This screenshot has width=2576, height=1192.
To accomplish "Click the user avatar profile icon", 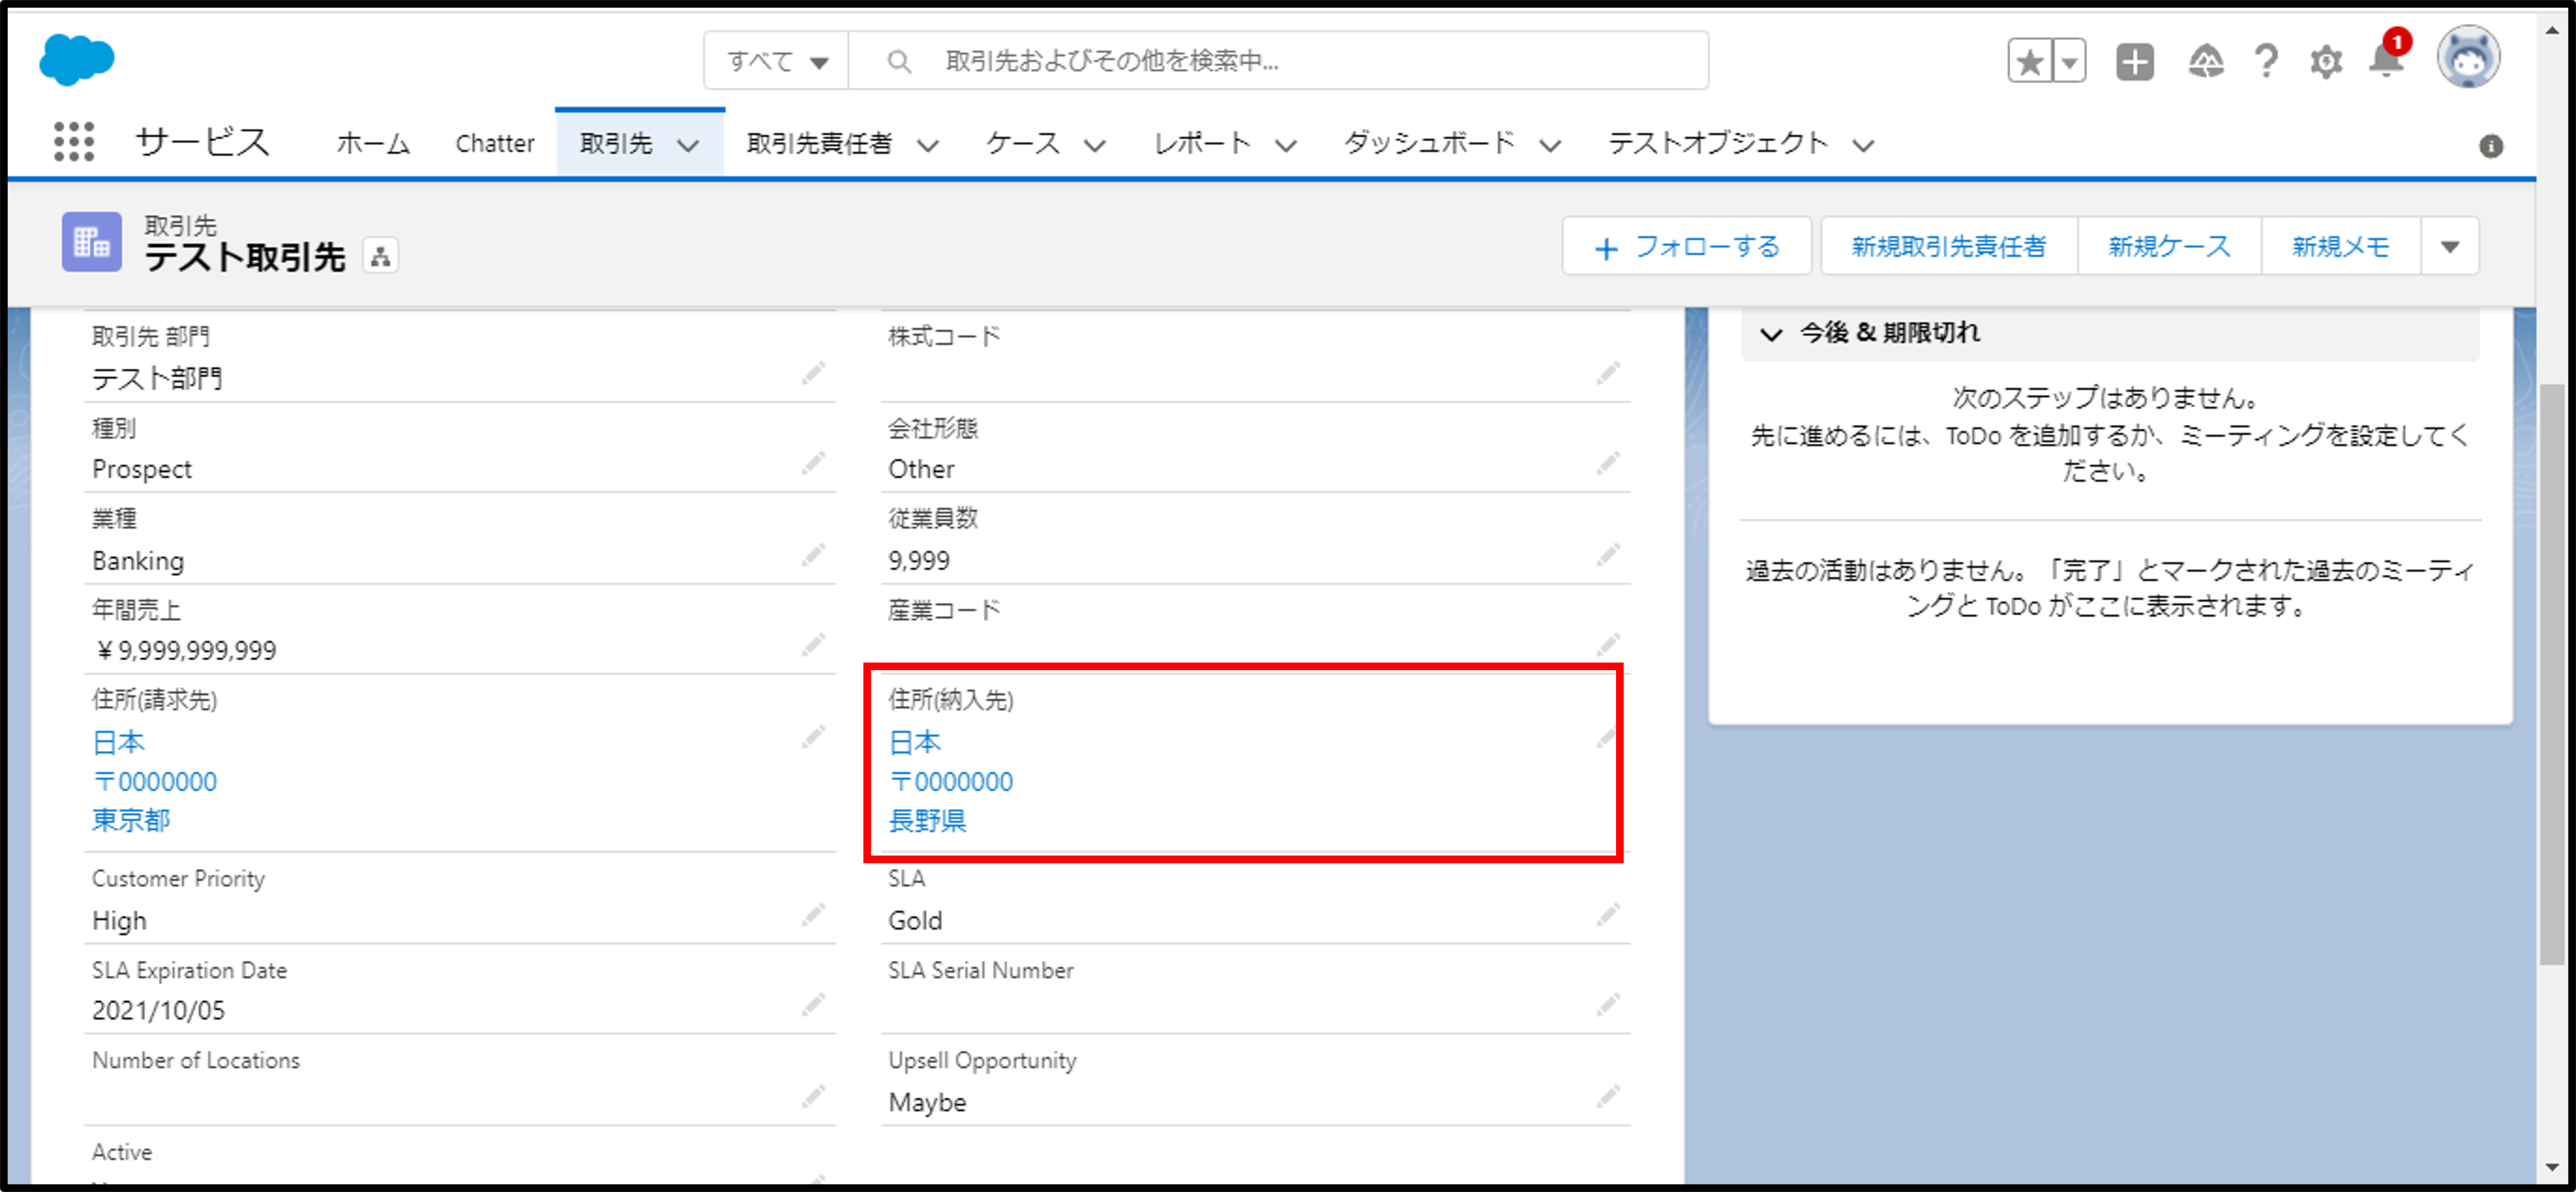I will click(2468, 58).
